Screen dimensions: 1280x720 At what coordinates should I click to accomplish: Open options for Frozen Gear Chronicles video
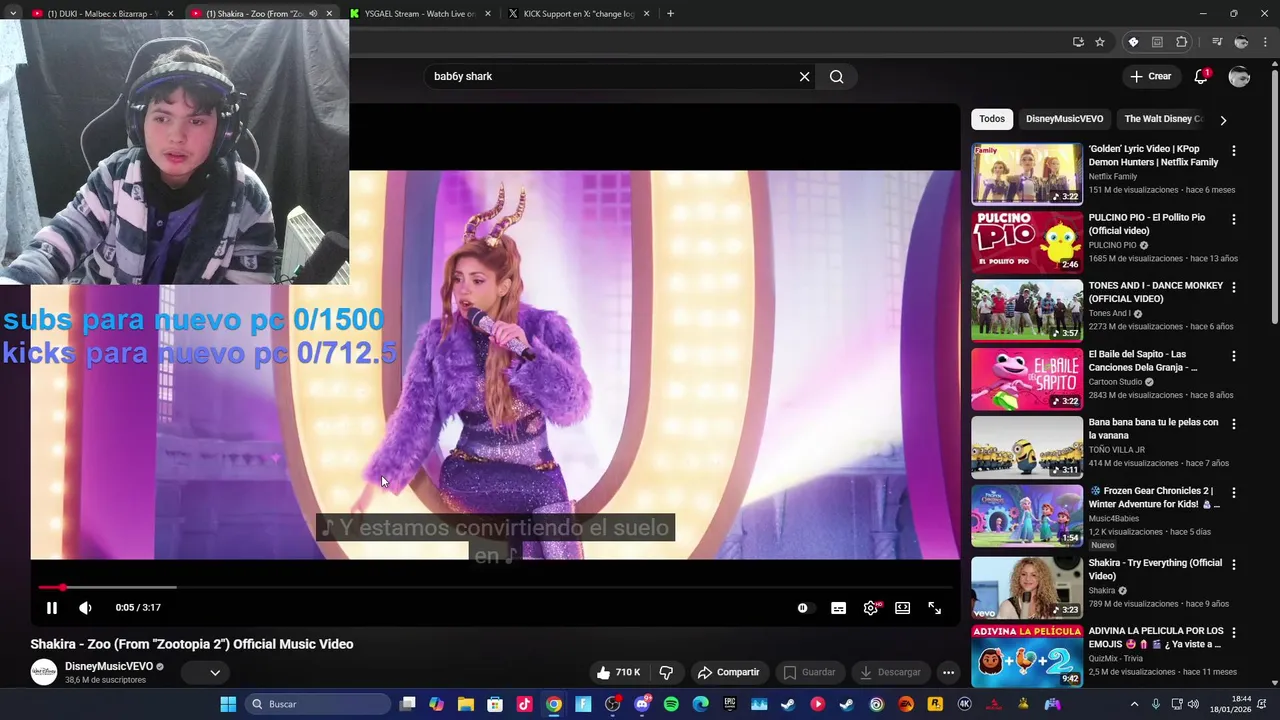point(1233,492)
